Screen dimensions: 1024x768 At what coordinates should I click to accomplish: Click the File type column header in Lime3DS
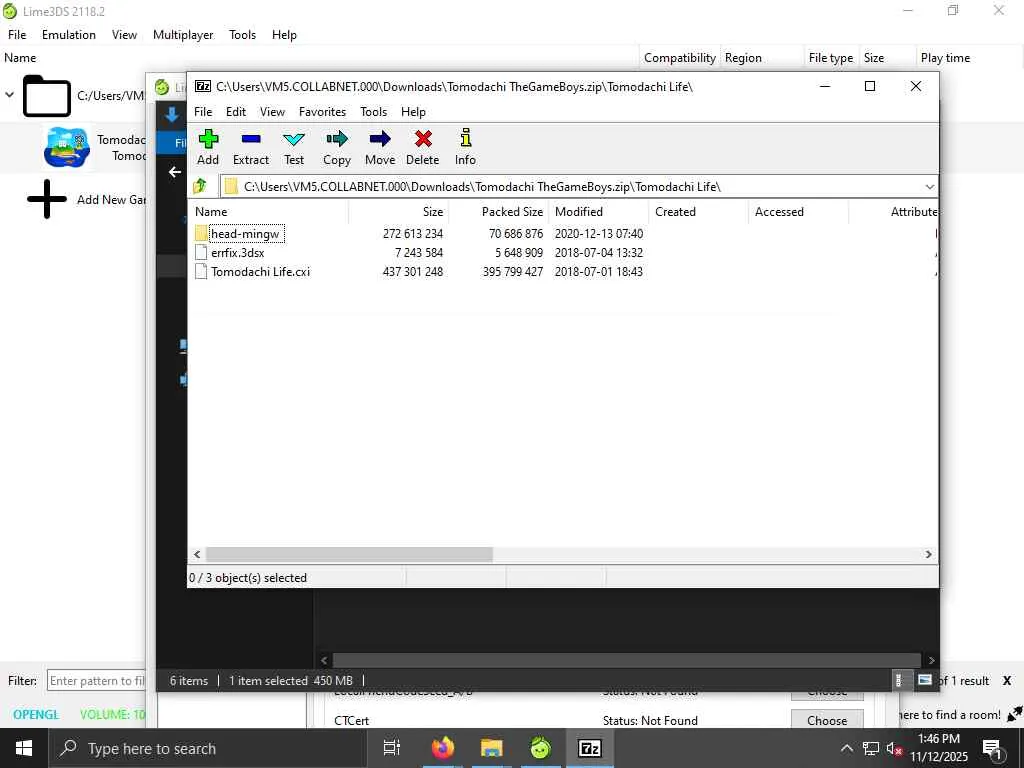831,58
